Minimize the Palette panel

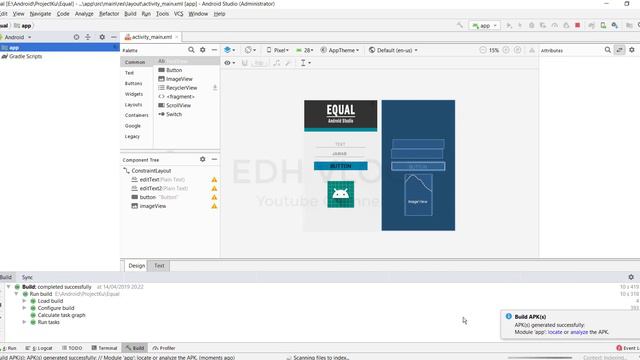(214, 50)
